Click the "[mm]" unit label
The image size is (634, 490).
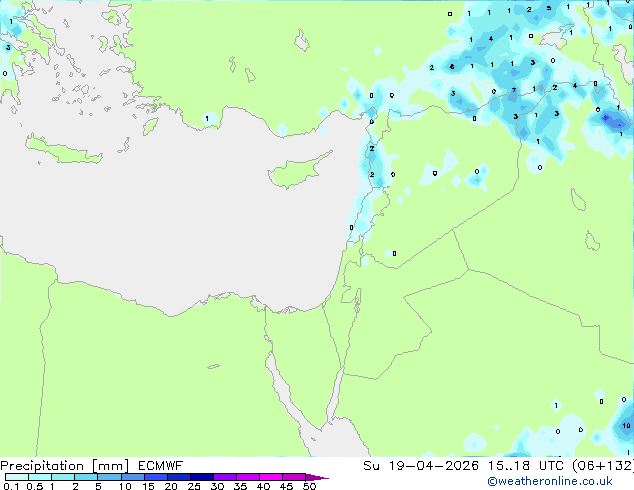tap(110, 466)
